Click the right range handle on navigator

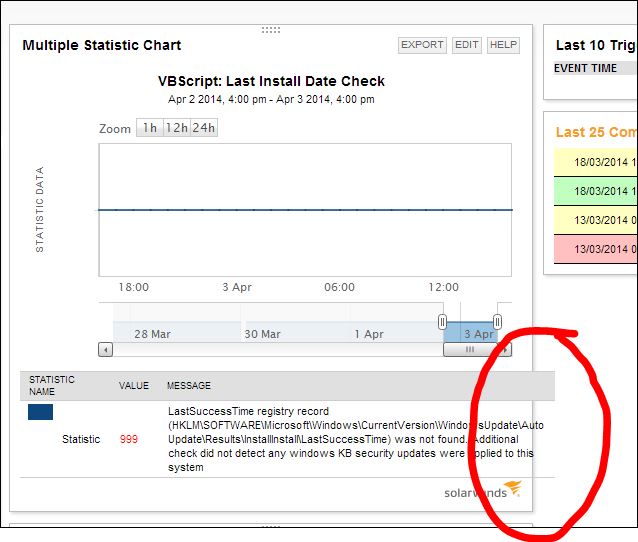pyautogui.click(x=497, y=321)
